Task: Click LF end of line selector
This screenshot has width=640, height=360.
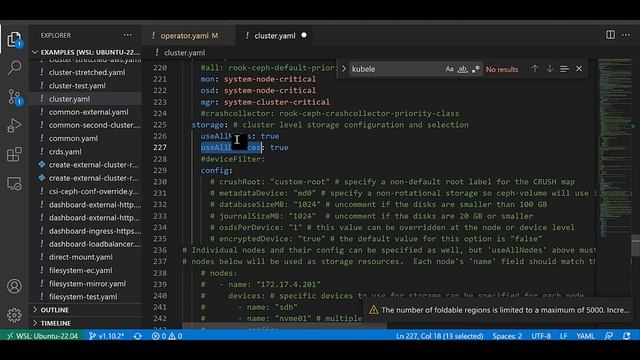Action: point(563,336)
